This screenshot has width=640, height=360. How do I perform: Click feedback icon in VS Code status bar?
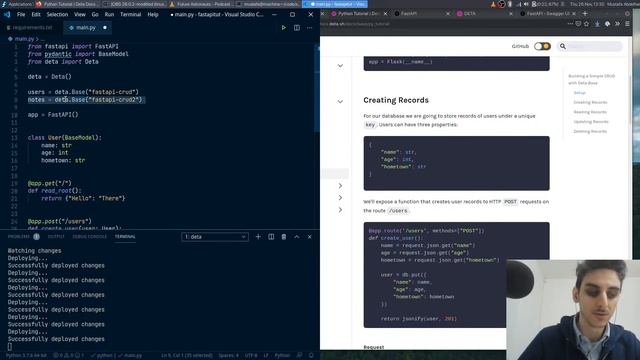300,356
